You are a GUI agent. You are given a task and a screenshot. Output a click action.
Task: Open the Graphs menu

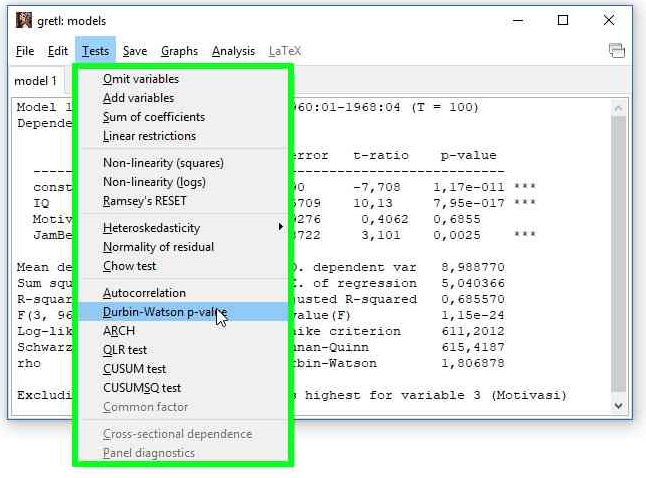(179, 51)
